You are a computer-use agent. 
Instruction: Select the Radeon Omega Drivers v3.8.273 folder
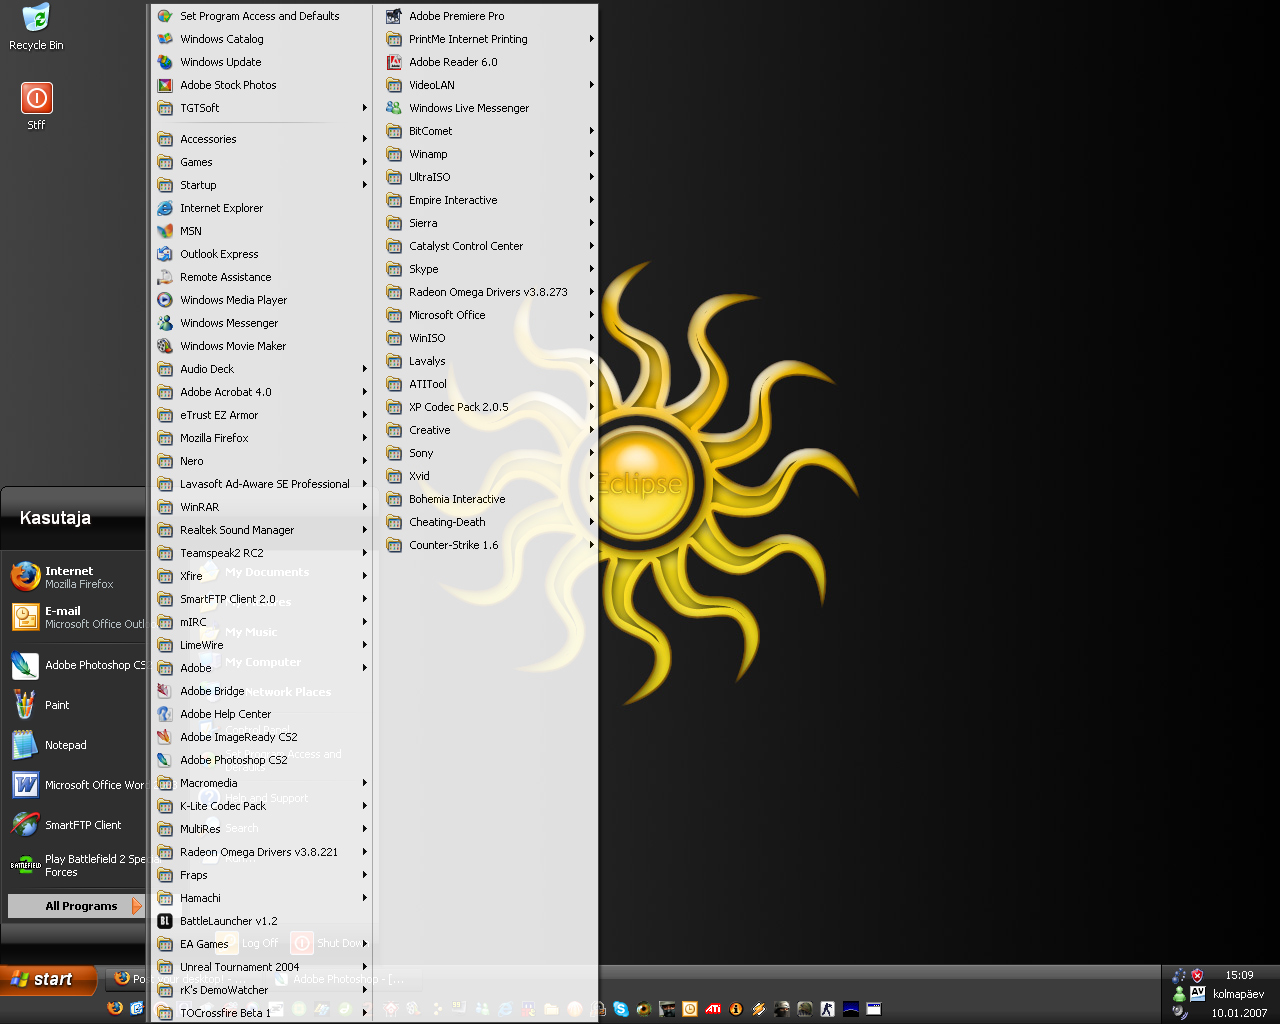tap(490, 292)
